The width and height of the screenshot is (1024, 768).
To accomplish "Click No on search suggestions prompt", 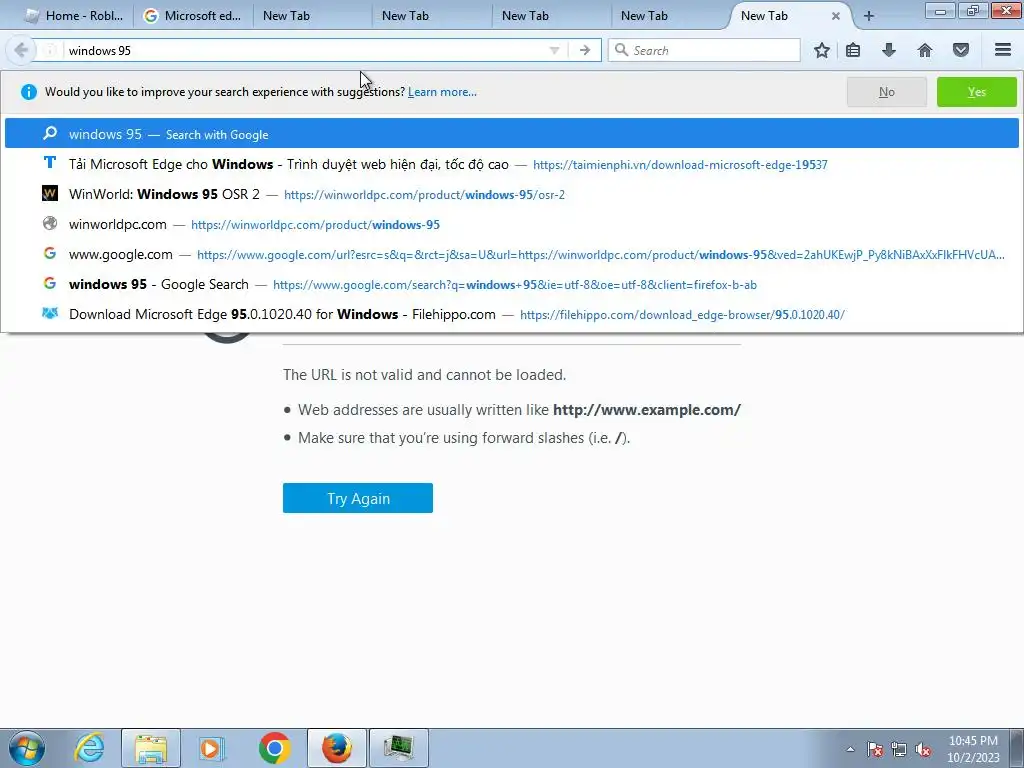I will coord(886,92).
